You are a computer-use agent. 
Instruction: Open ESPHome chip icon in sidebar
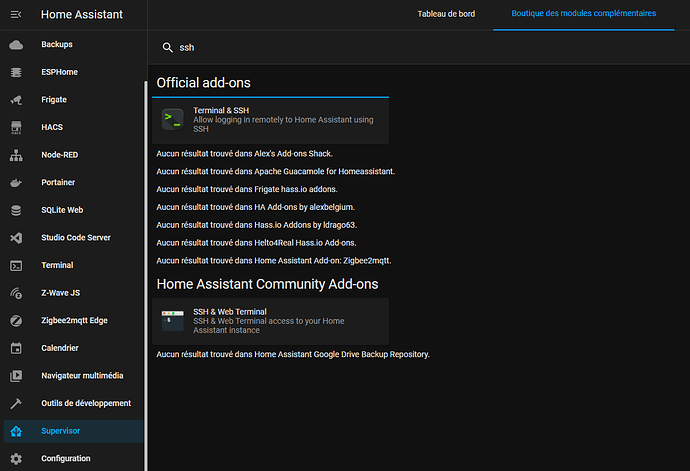(16, 72)
